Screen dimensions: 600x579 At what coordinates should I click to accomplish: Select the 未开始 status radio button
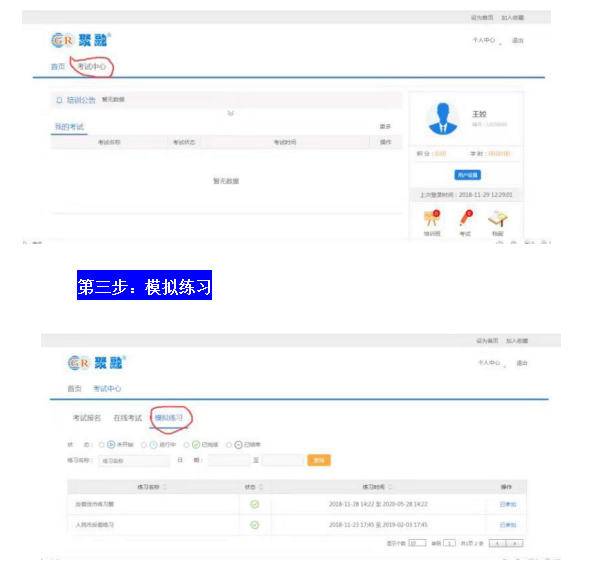point(101,444)
